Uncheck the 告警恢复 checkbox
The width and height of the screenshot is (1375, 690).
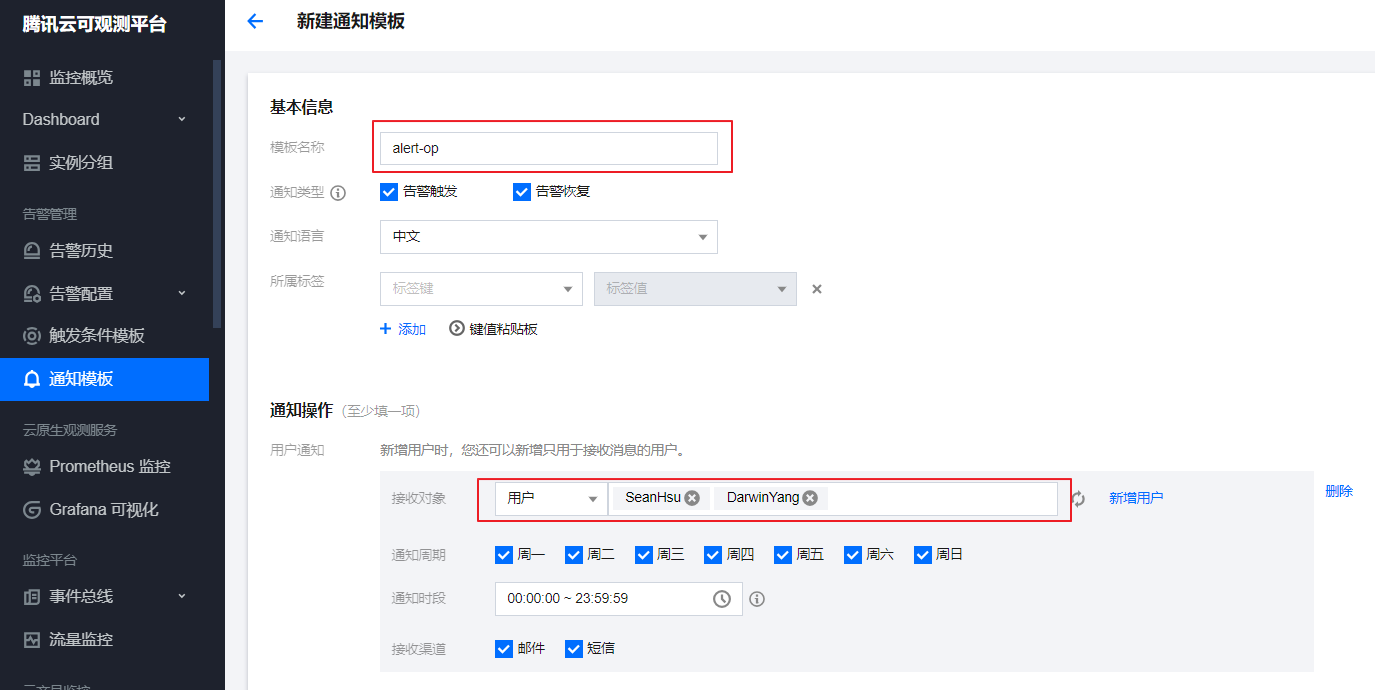click(521, 192)
